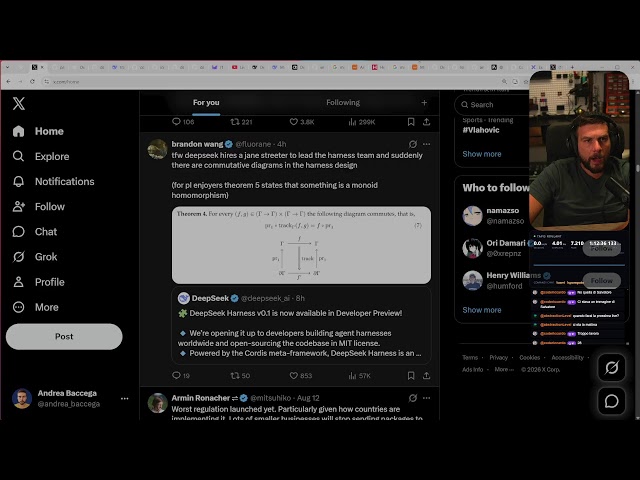Image resolution: width=640 pixels, height=480 pixels.
Task: View analytics showing 299K views
Action: pos(362,122)
